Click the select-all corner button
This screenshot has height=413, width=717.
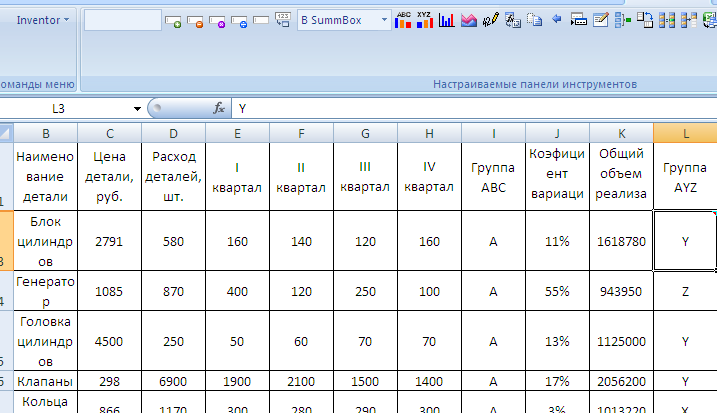click(x=6, y=133)
